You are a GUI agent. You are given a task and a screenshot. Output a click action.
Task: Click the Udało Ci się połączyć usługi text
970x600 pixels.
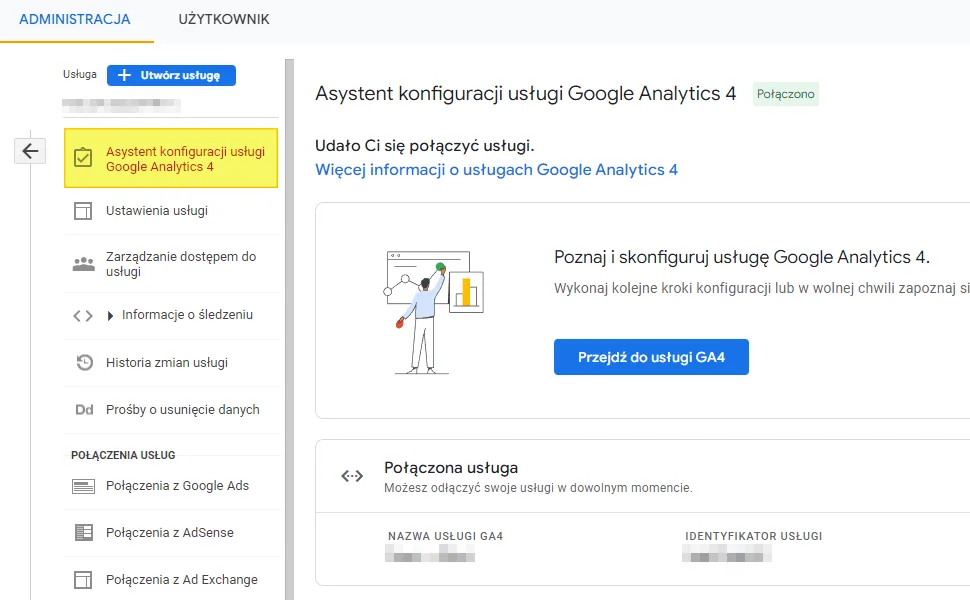(x=424, y=146)
